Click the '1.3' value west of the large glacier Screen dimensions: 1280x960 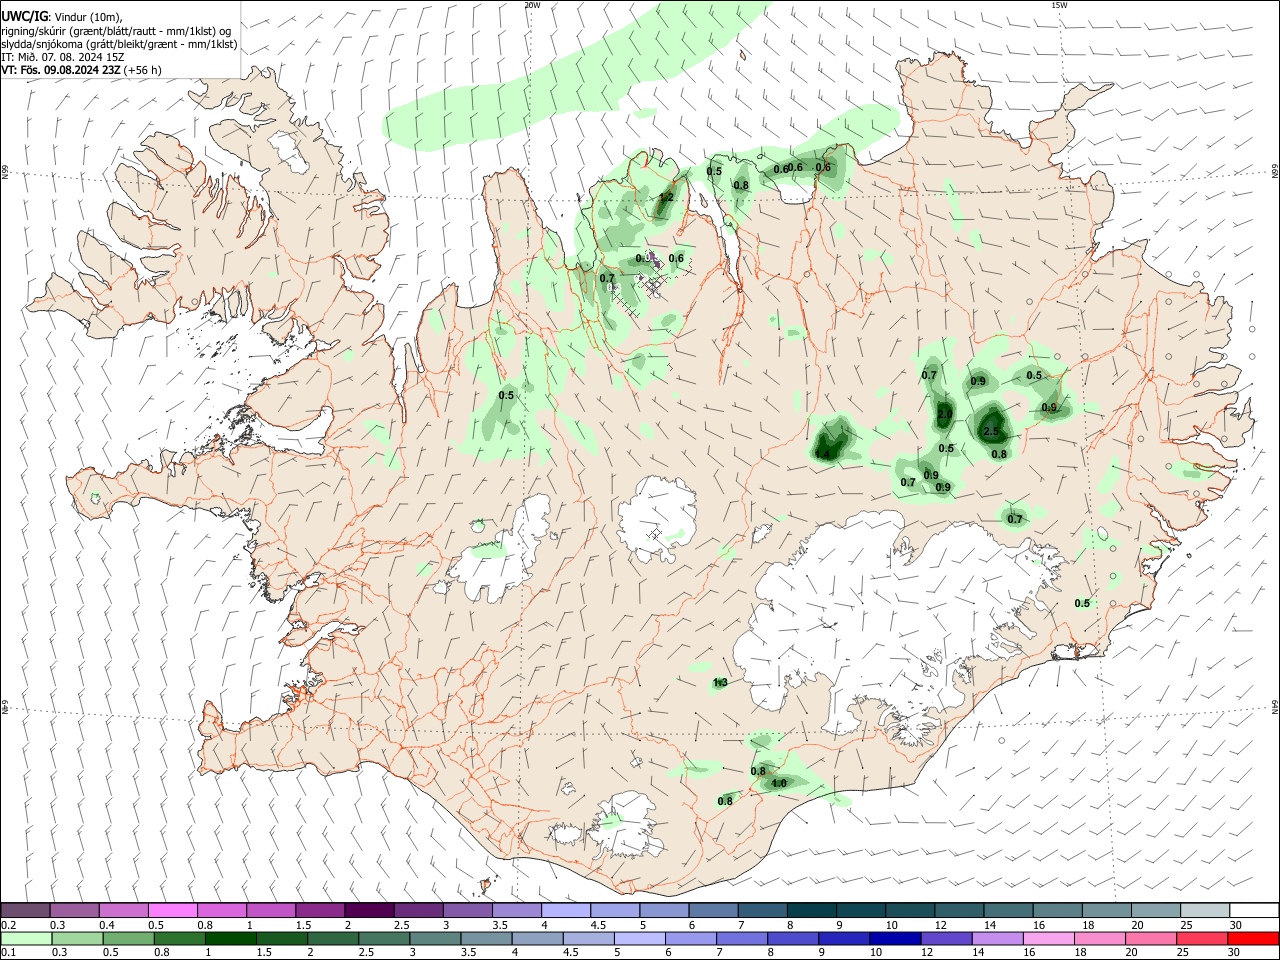[x=720, y=683]
